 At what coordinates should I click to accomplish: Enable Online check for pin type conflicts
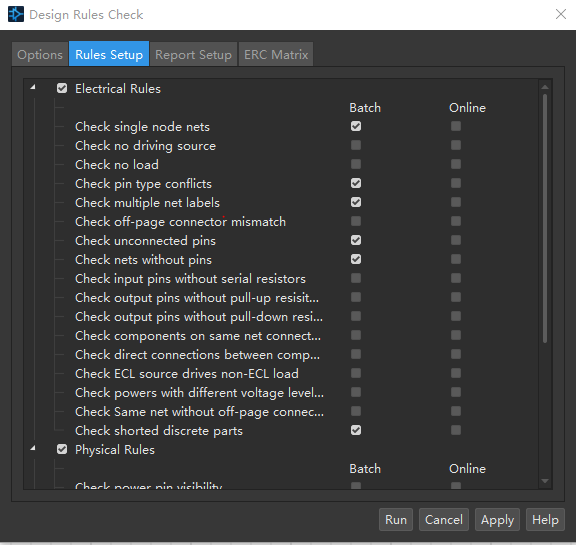click(x=456, y=183)
